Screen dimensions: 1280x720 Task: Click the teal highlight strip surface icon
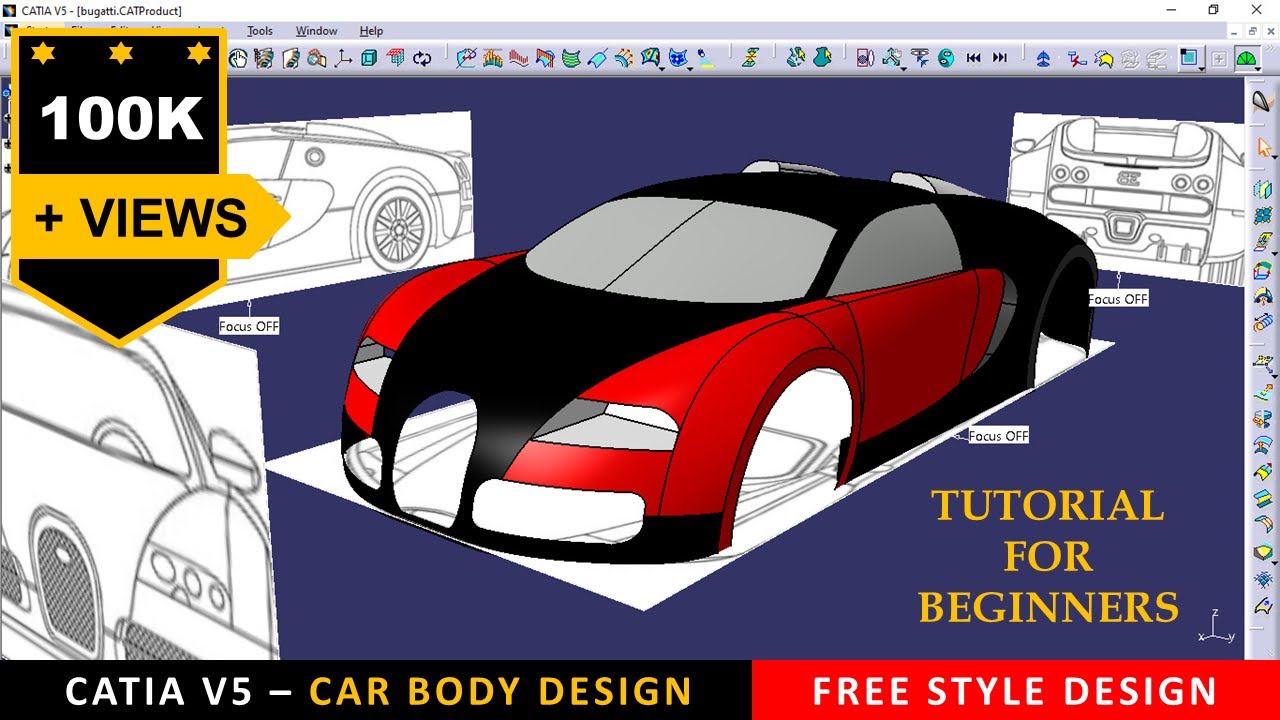tap(597, 59)
